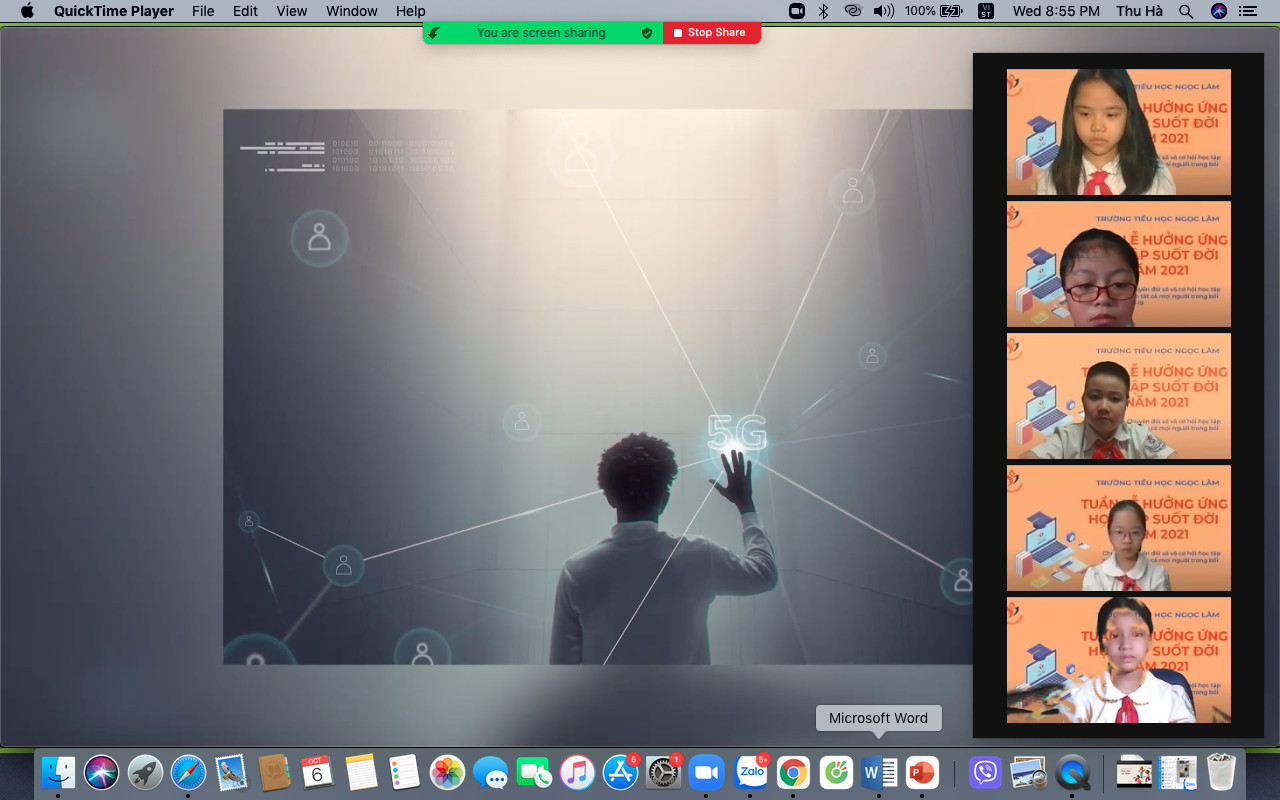Image resolution: width=1280 pixels, height=800 pixels.
Task: Open the Zoom camera menu bar status icon
Action: tap(797, 11)
